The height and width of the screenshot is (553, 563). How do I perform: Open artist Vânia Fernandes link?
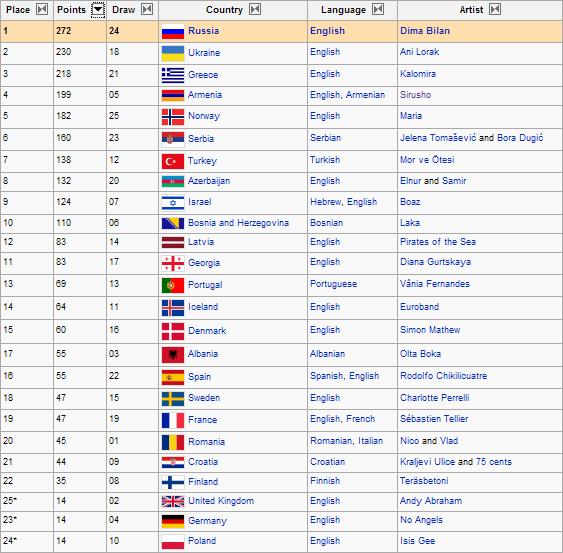[435, 284]
